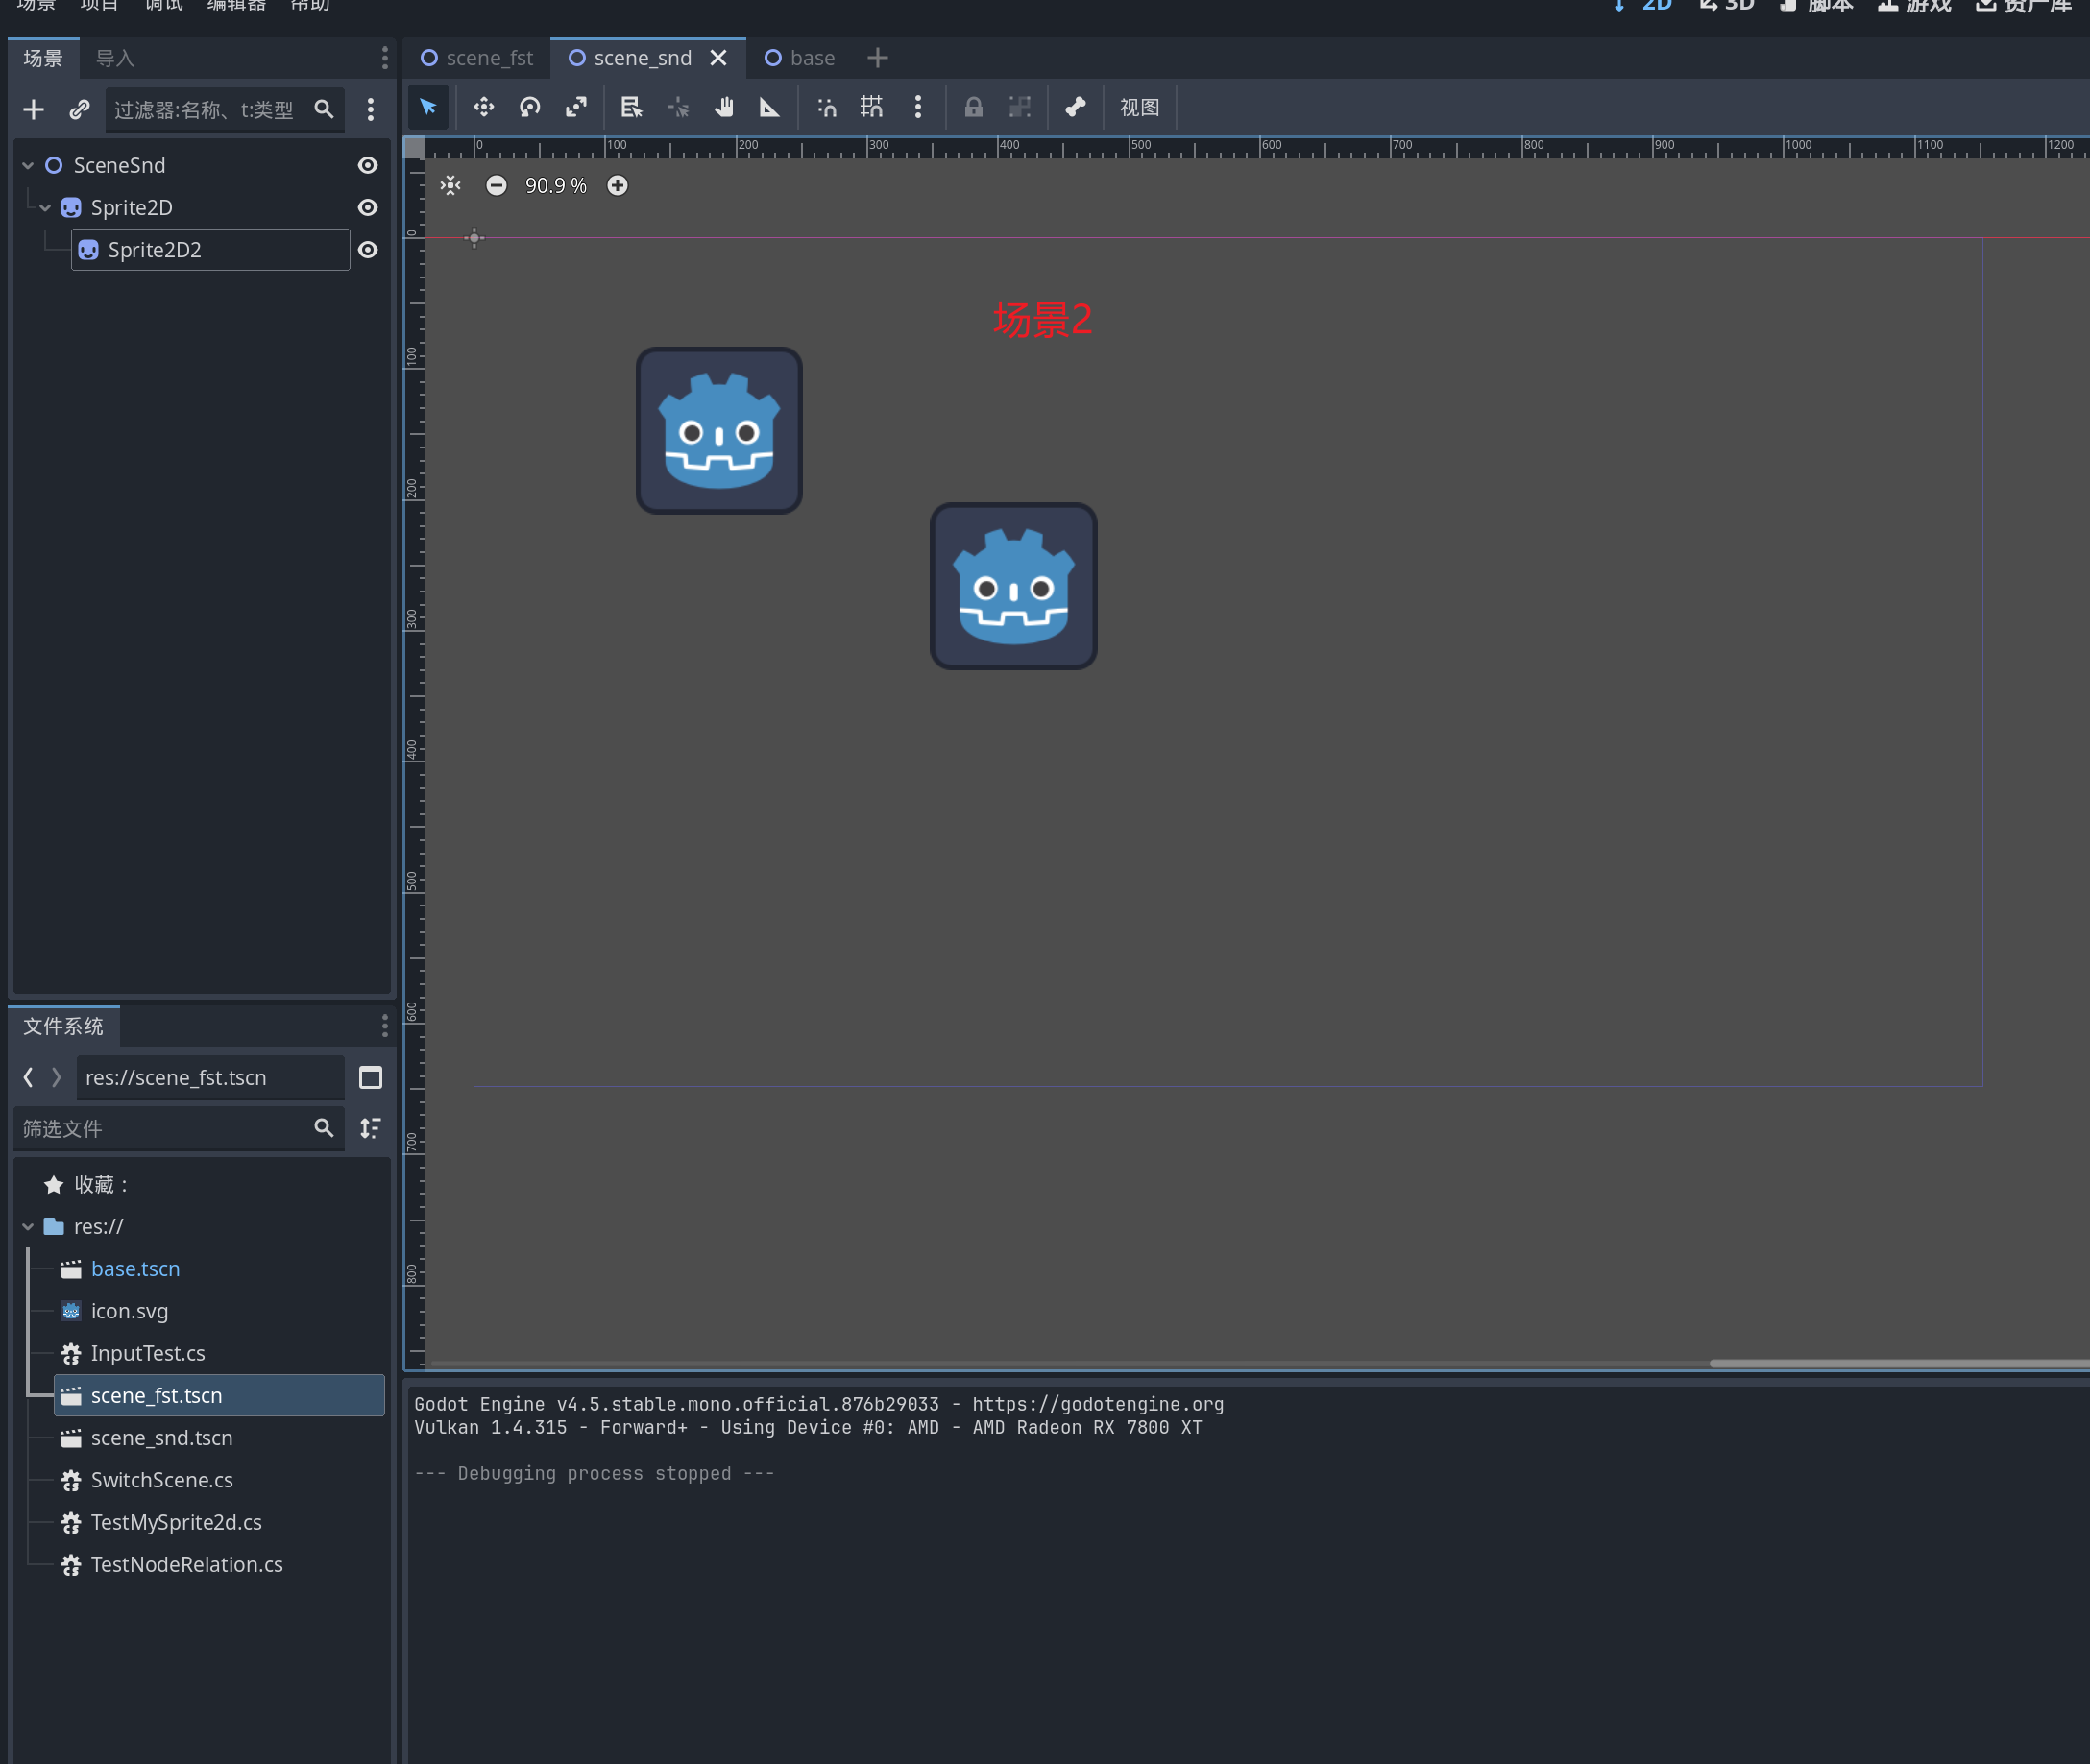Click the SceneSnd root node icon
Image resolution: width=2090 pixels, height=1764 pixels.
click(x=54, y=165)
